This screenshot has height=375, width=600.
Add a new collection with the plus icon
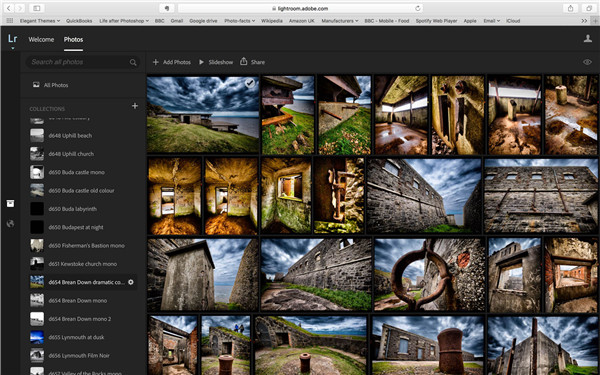pos(135,106)
